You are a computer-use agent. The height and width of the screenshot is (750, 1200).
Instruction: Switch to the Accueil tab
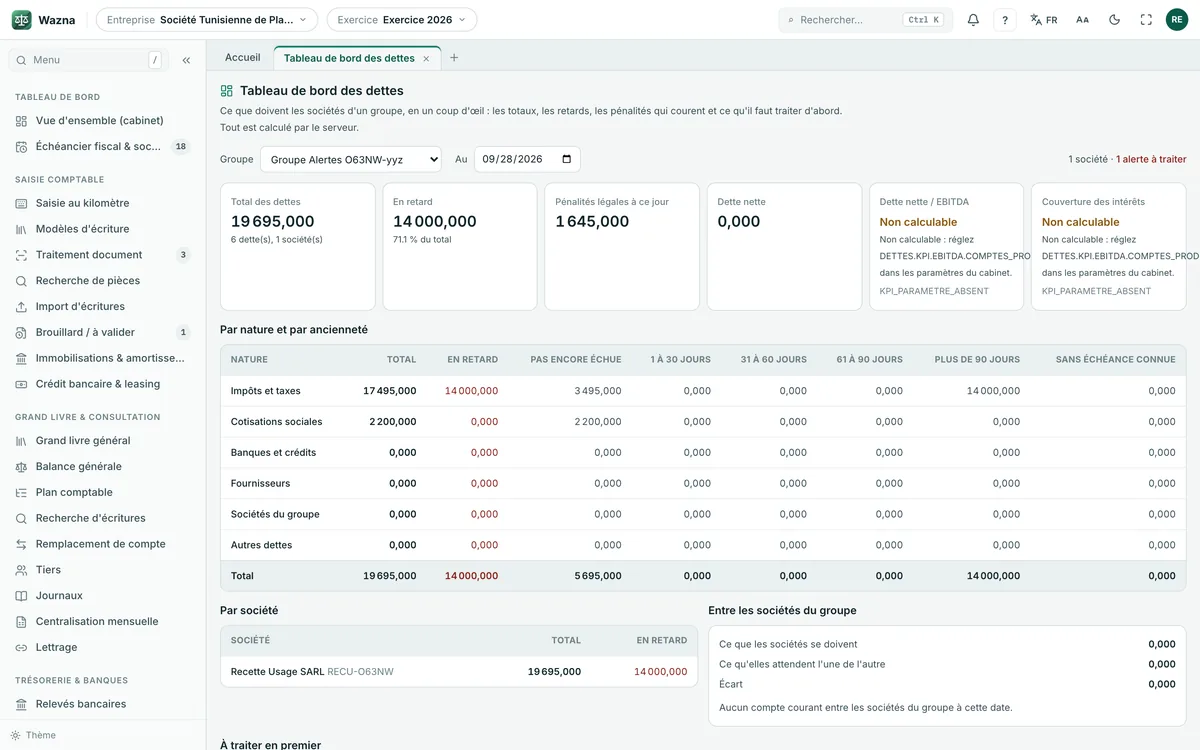click(x=243, y=58)
